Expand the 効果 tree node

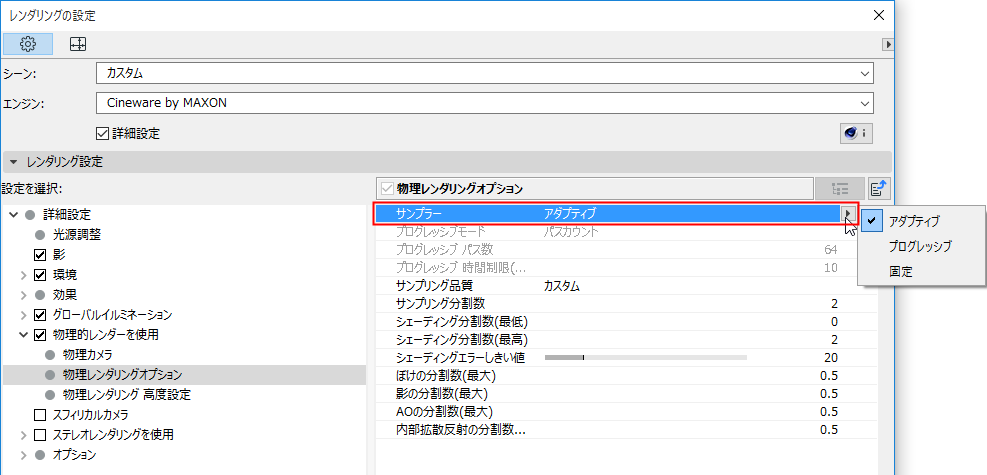(23, 294)
